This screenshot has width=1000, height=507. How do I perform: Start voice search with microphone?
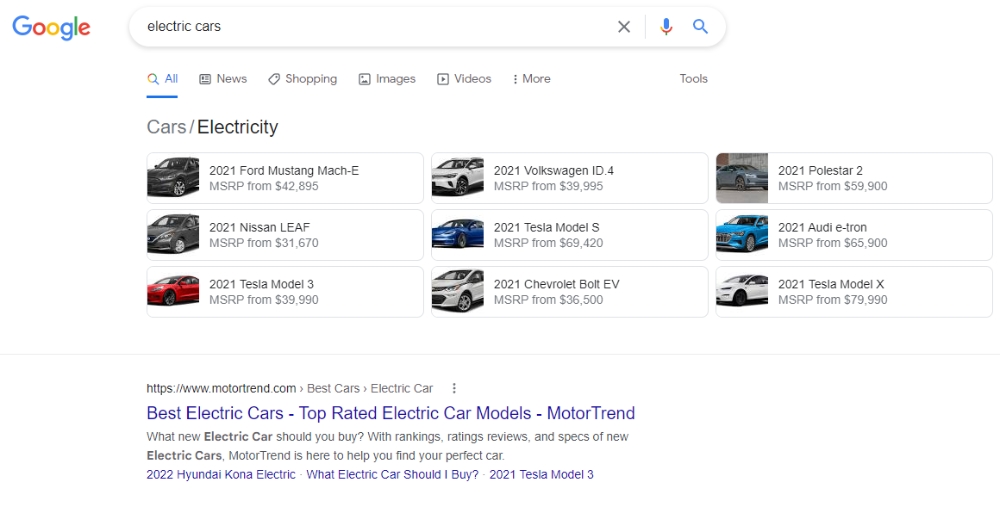click(x=666, y=27)
